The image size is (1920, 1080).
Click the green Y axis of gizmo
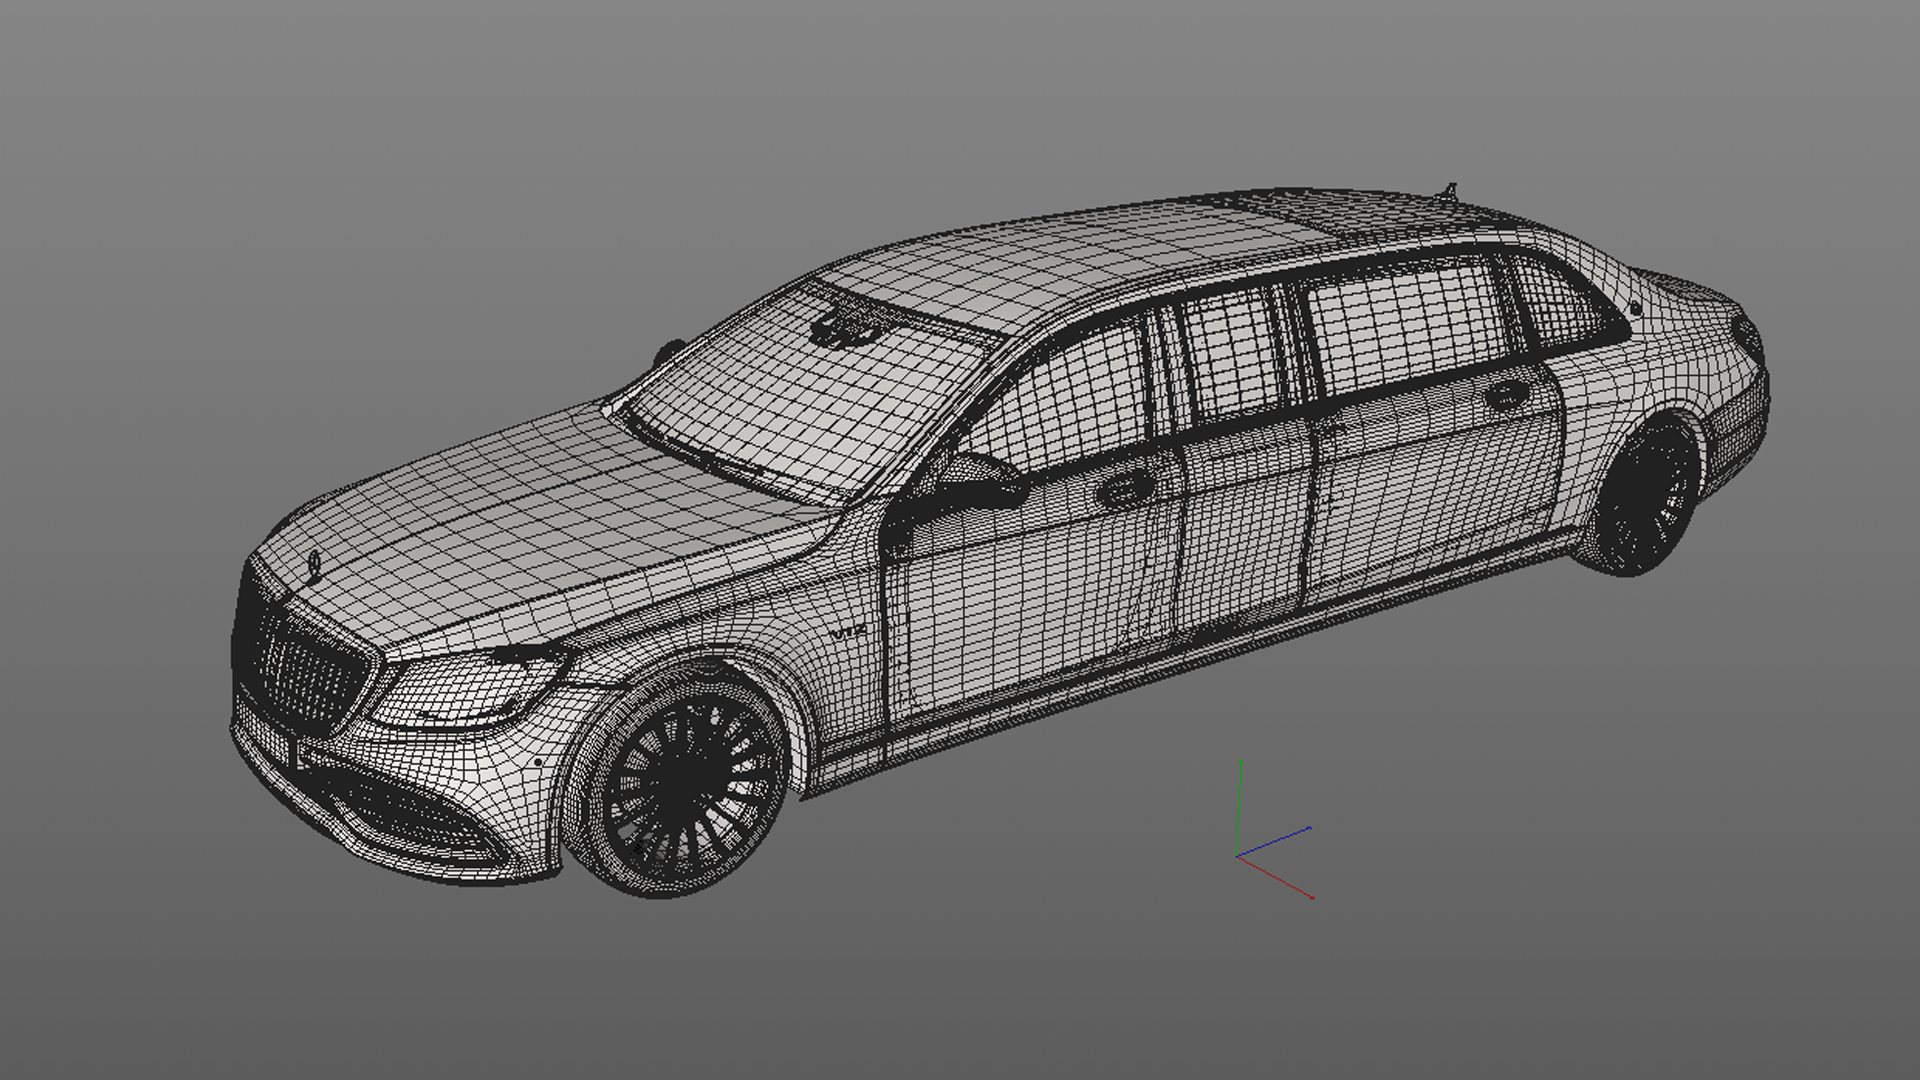pos(1240,805)
